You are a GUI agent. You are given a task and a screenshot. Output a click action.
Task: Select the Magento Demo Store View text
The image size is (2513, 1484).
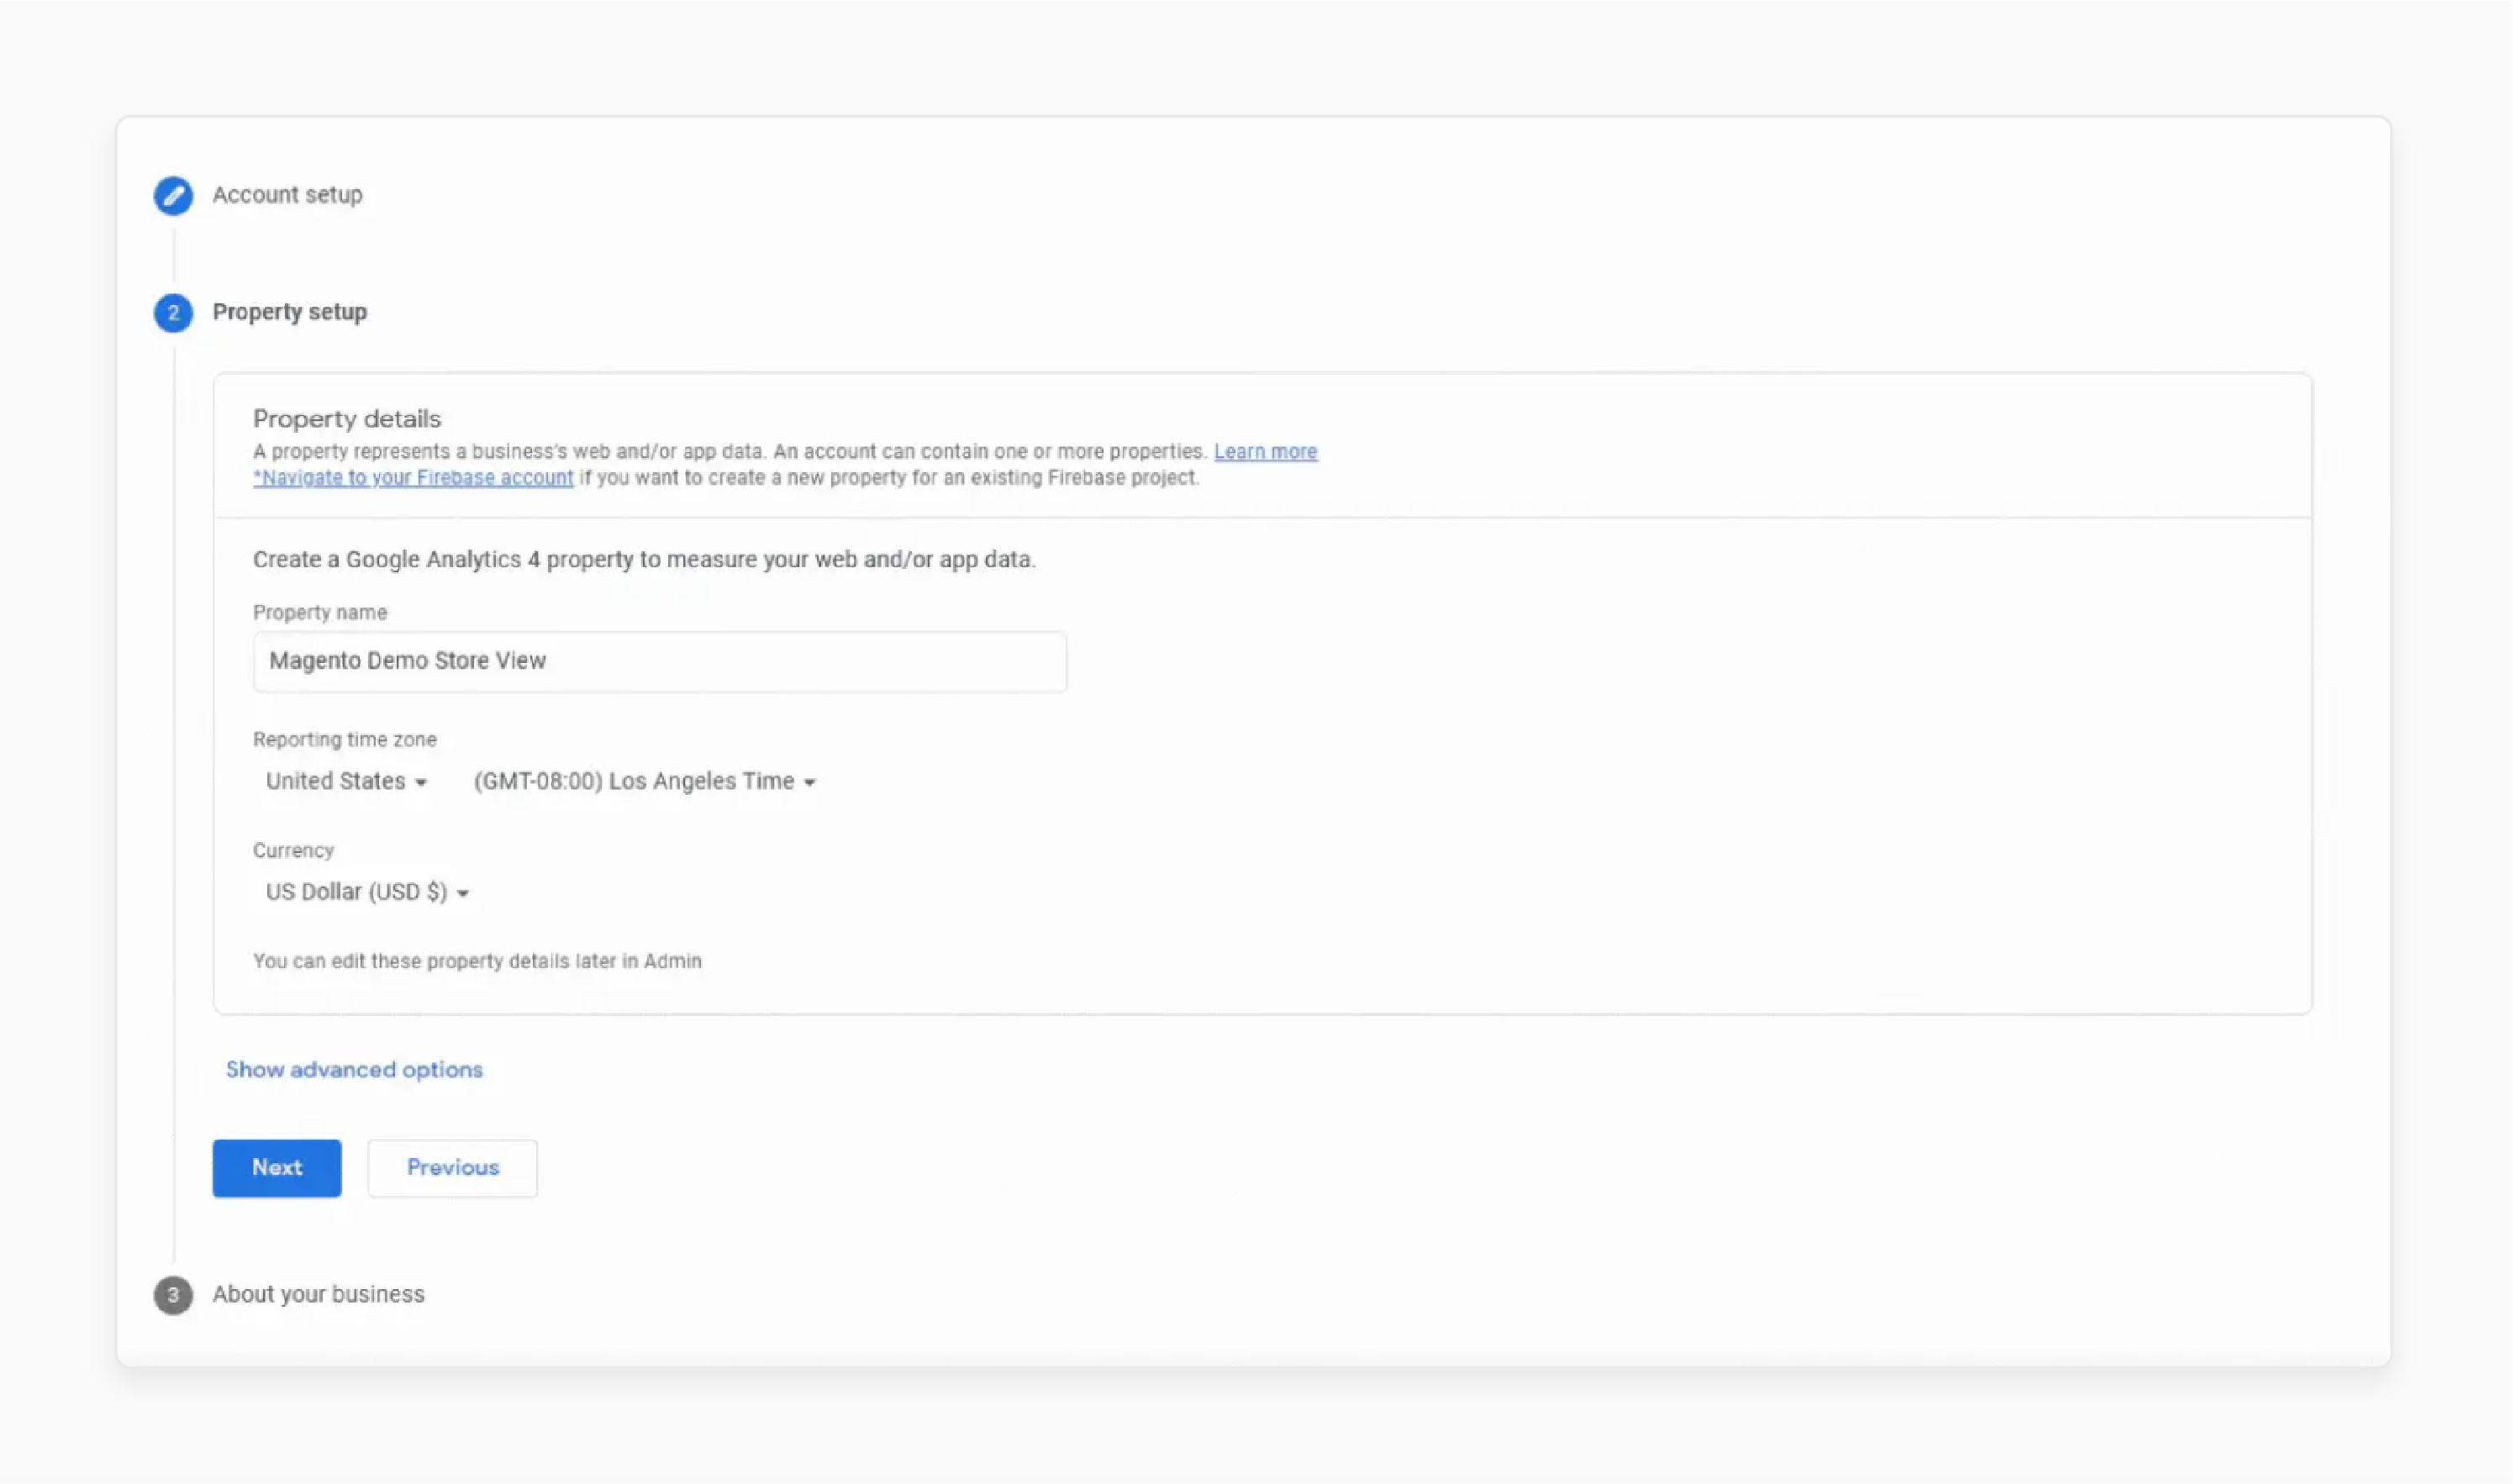(x=406, y=660)
